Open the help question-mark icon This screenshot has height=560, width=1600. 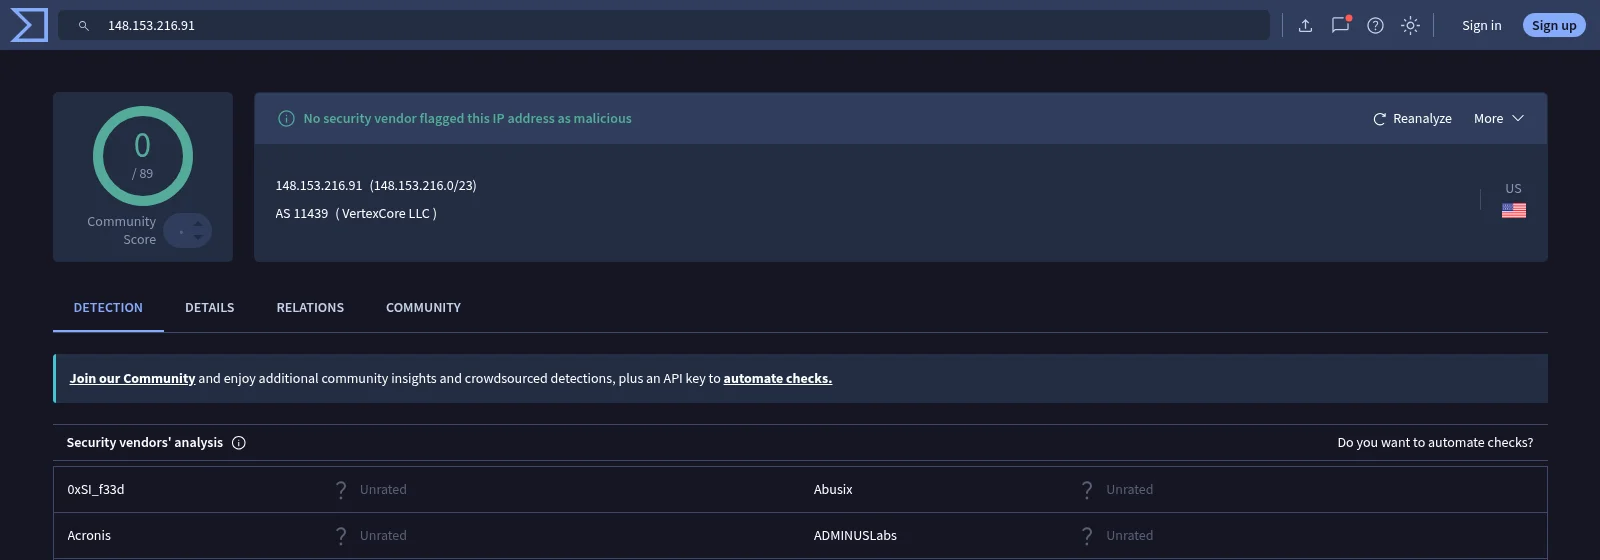[1375, 26]
